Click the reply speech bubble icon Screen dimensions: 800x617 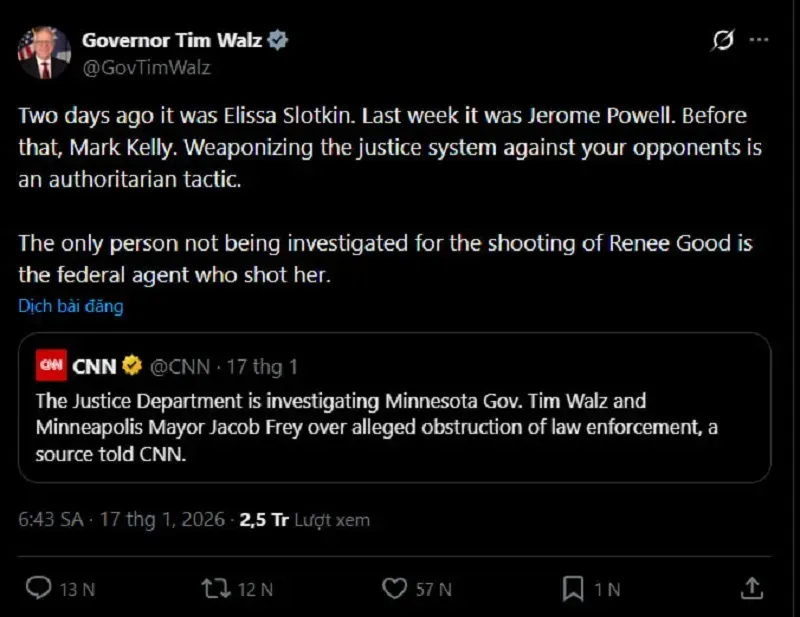(x=38, y=588)
